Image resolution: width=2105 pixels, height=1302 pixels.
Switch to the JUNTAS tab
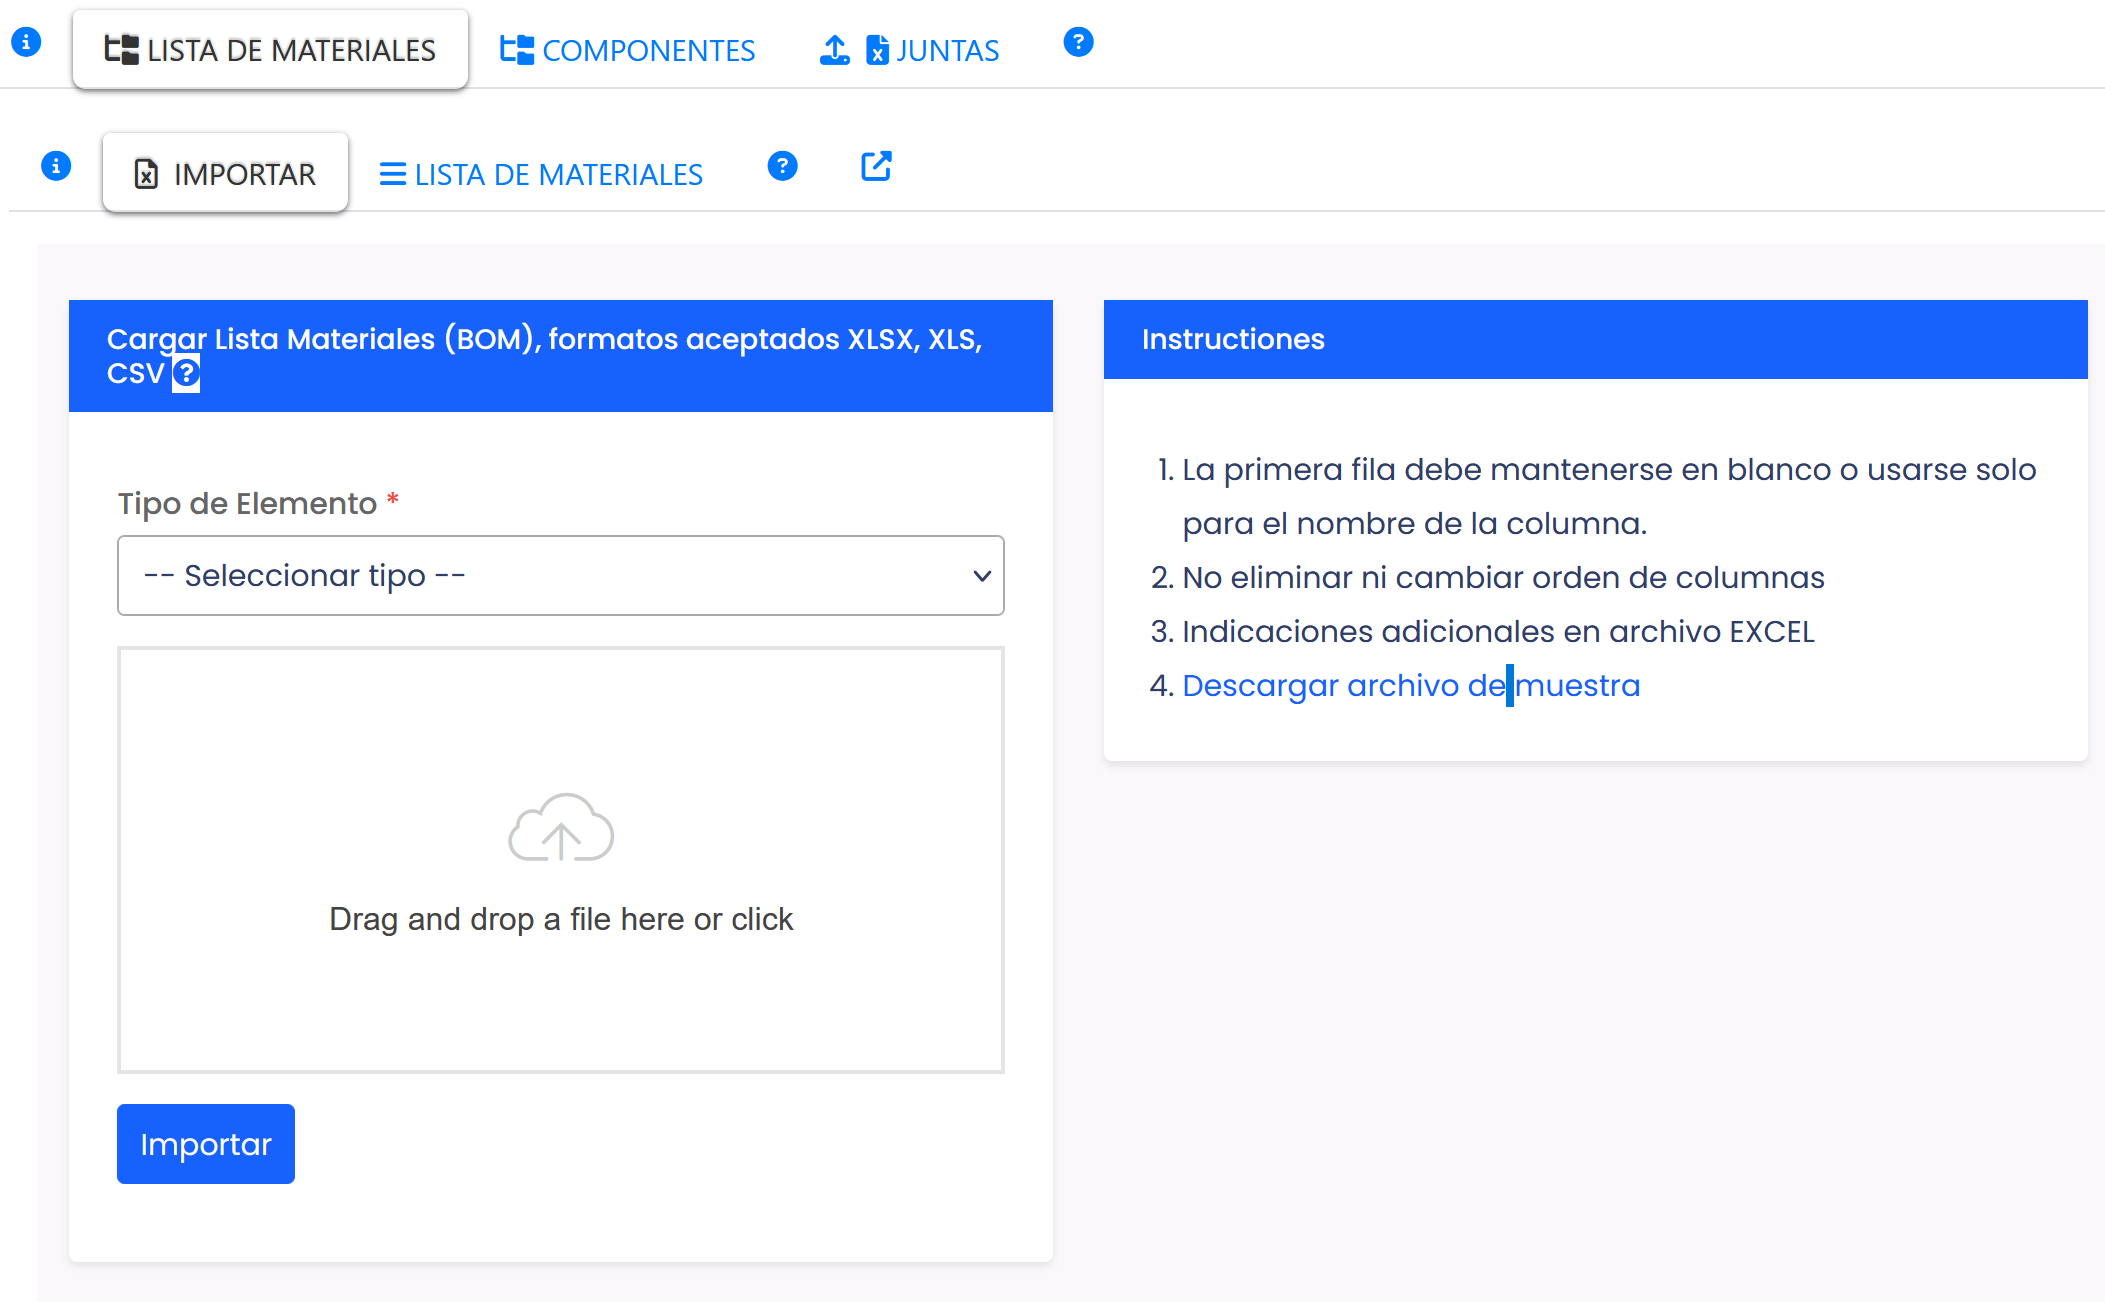tap(946, 50)
